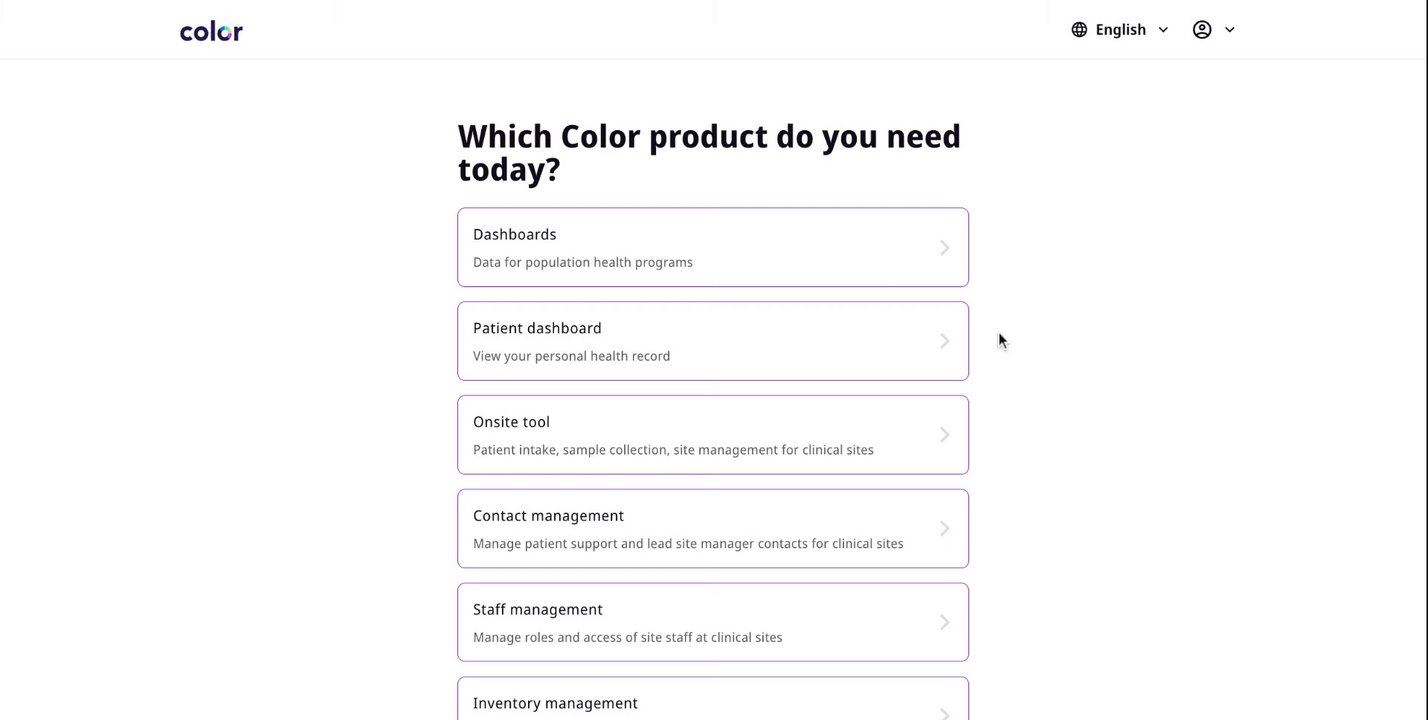Open Patient dashboard product
Image resolution: width=1428 pixels, height=720 pixels.
coord(713,341)
